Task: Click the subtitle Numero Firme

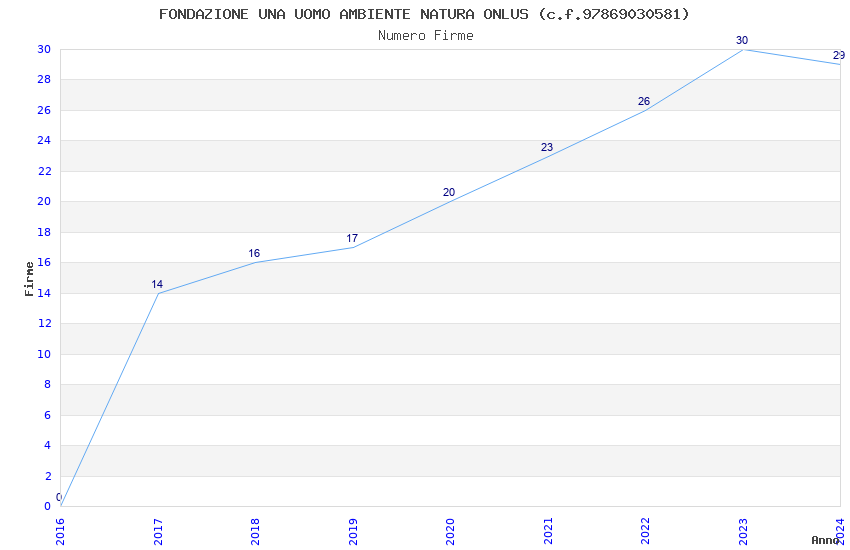Action: tap(426, 36)
